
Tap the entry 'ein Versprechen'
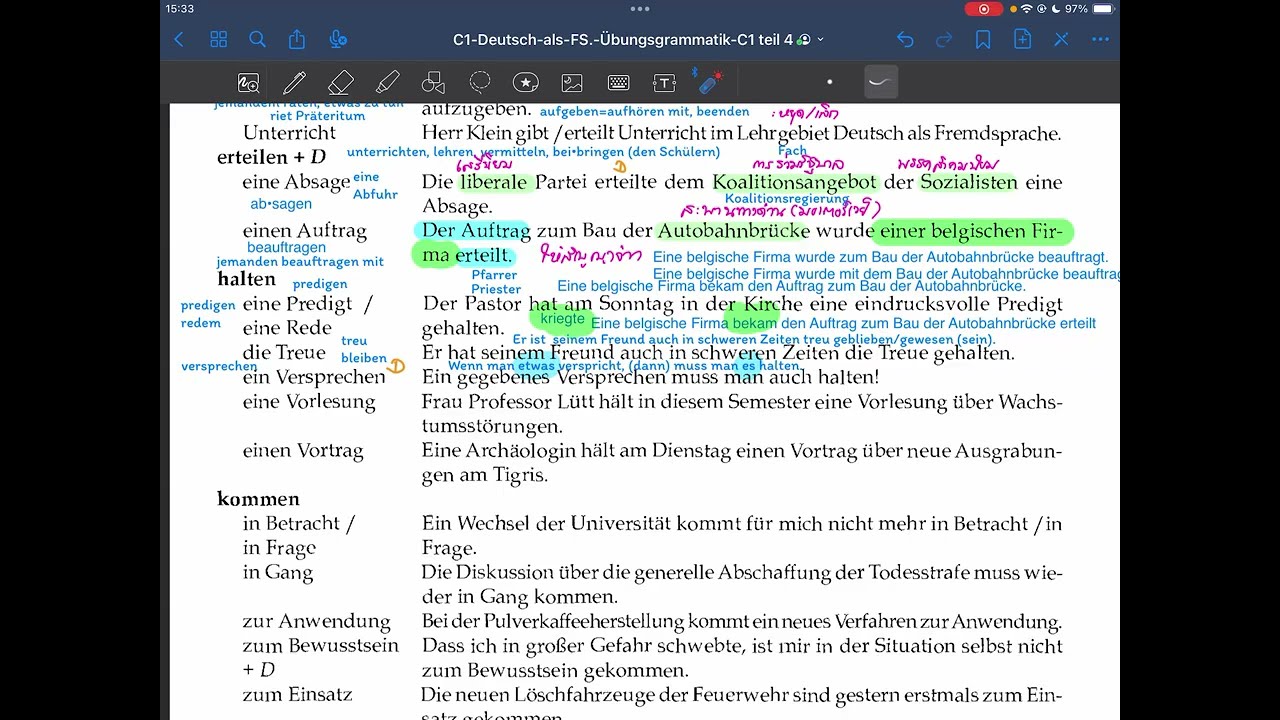(x=314, y=377)
